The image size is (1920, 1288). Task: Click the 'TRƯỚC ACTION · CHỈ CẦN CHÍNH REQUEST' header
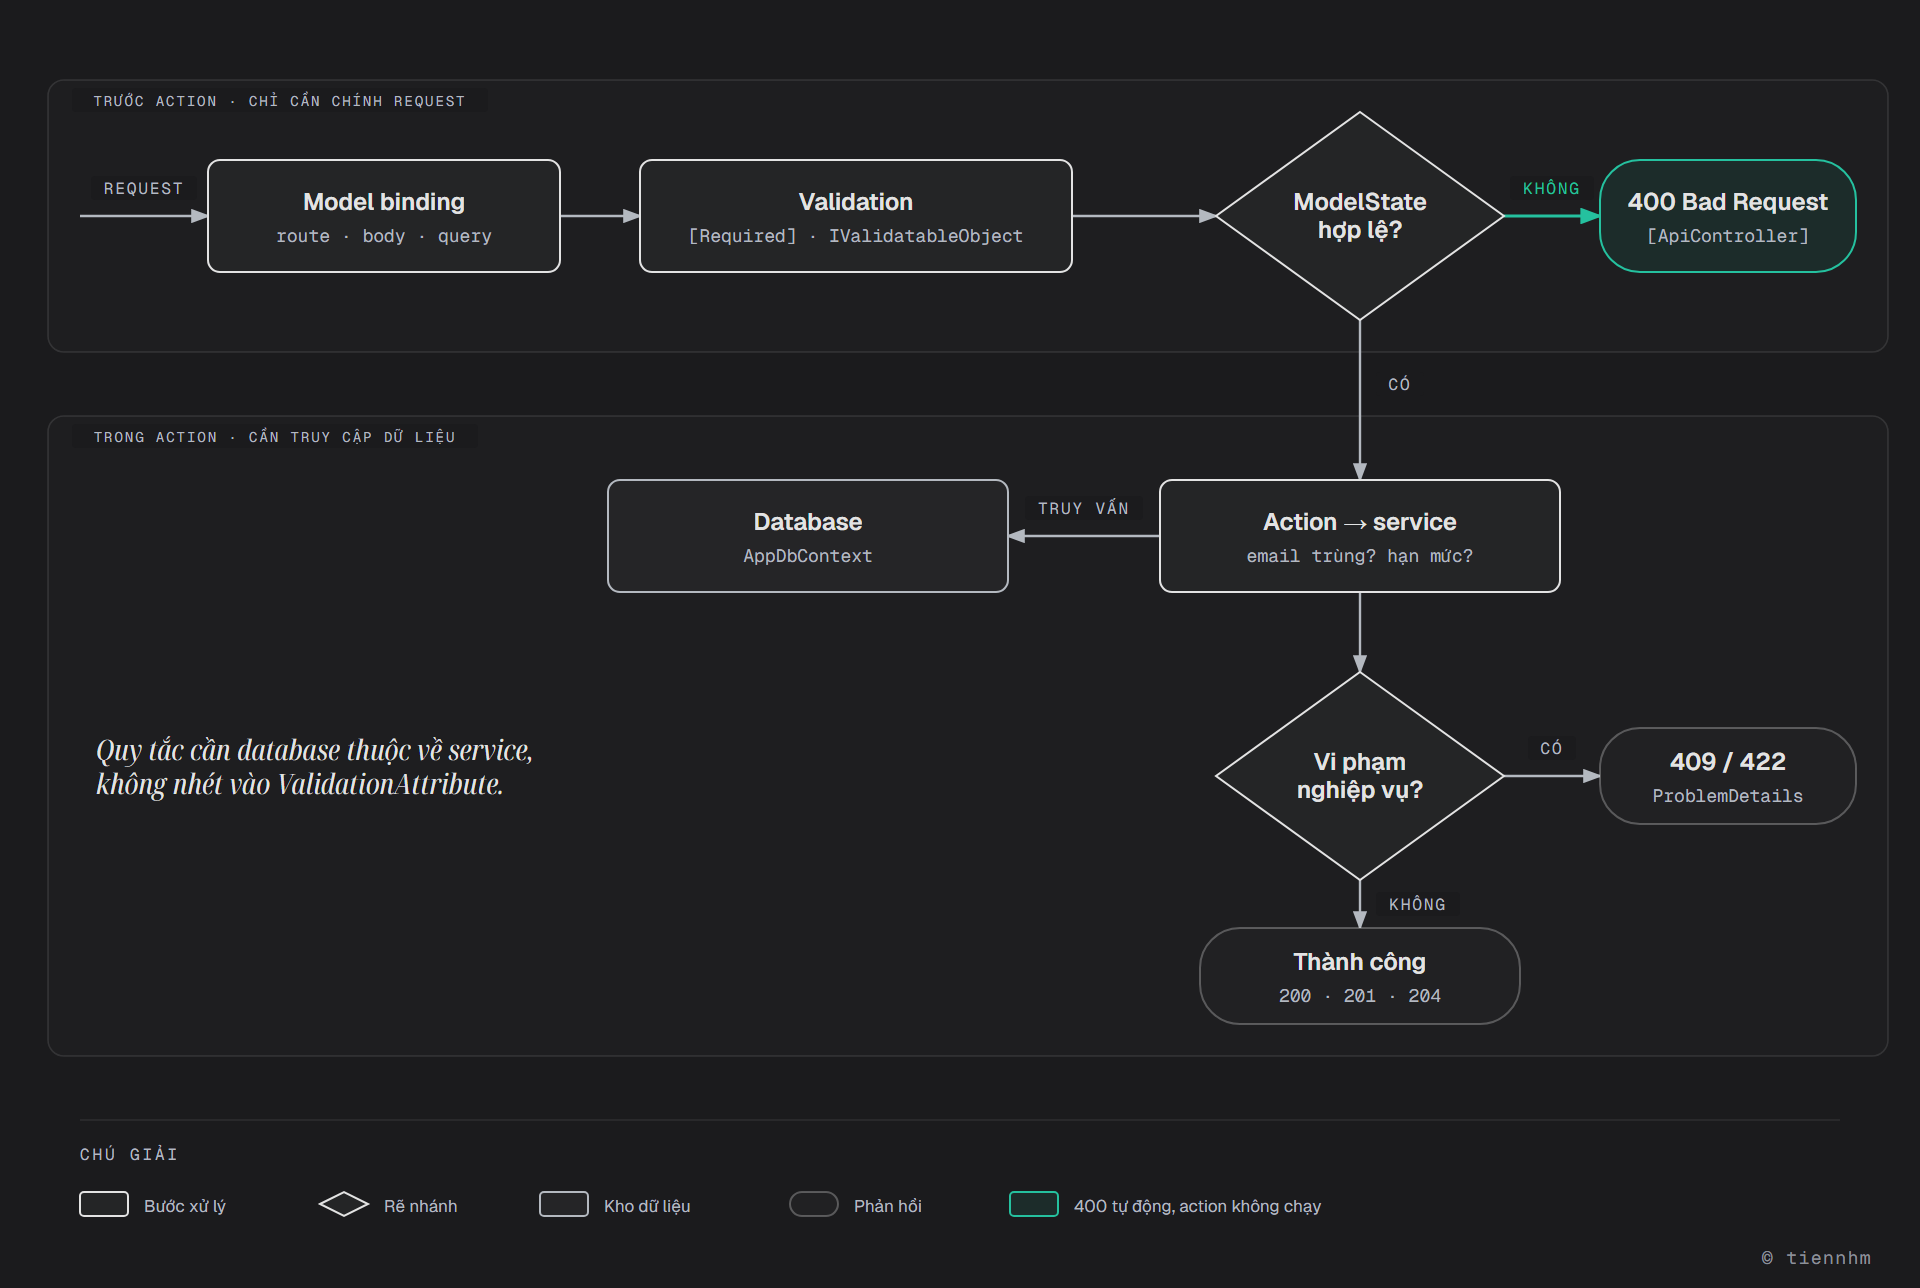[x=279, y=101]
